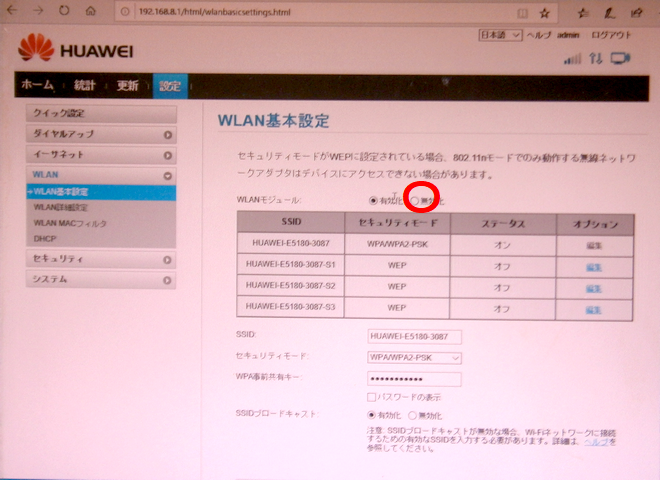Image resolution: width=660 pixels, height=480 pixels.
Task: Click the SSID text field
Action: coord(414,337)
